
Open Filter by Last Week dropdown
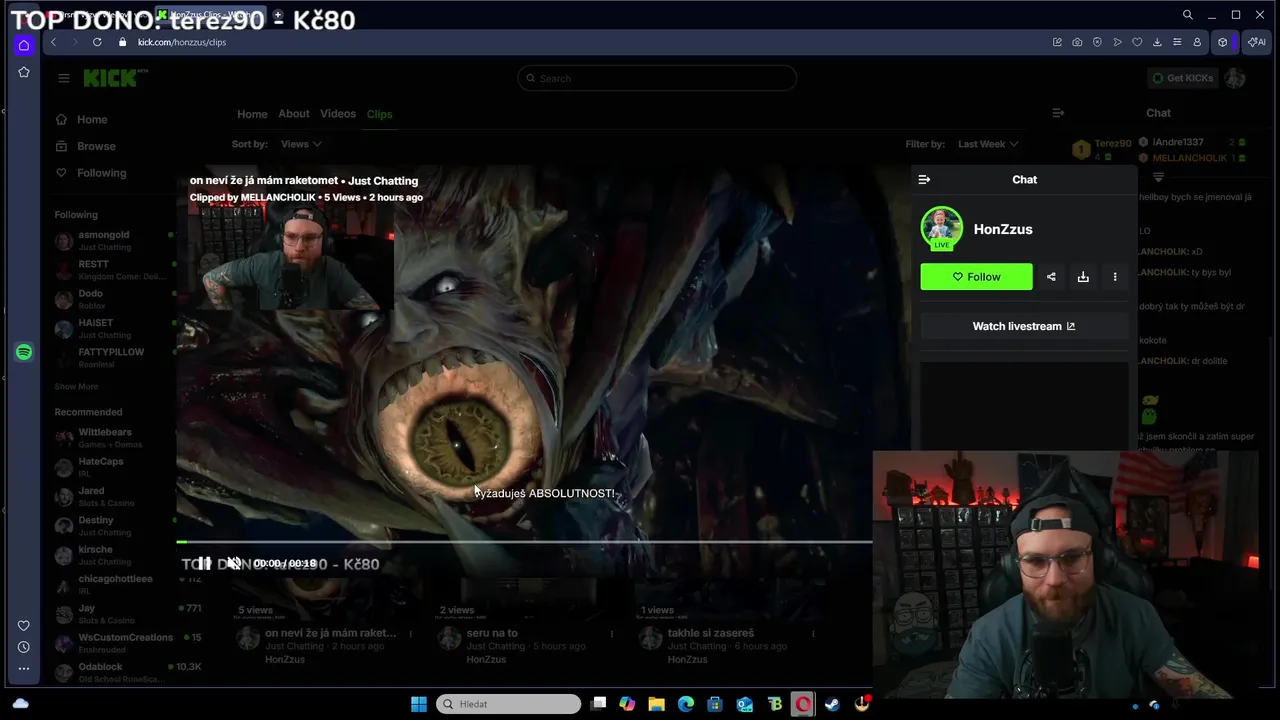[988, 144]
